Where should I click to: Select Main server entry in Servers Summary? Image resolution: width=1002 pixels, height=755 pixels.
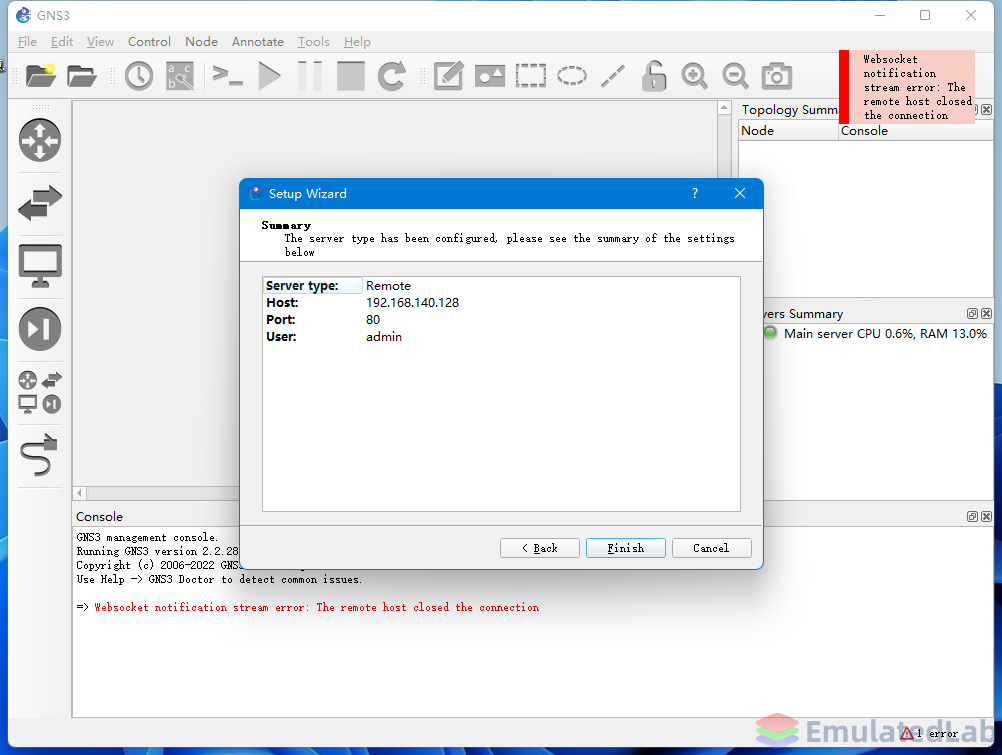pos(884,334)
